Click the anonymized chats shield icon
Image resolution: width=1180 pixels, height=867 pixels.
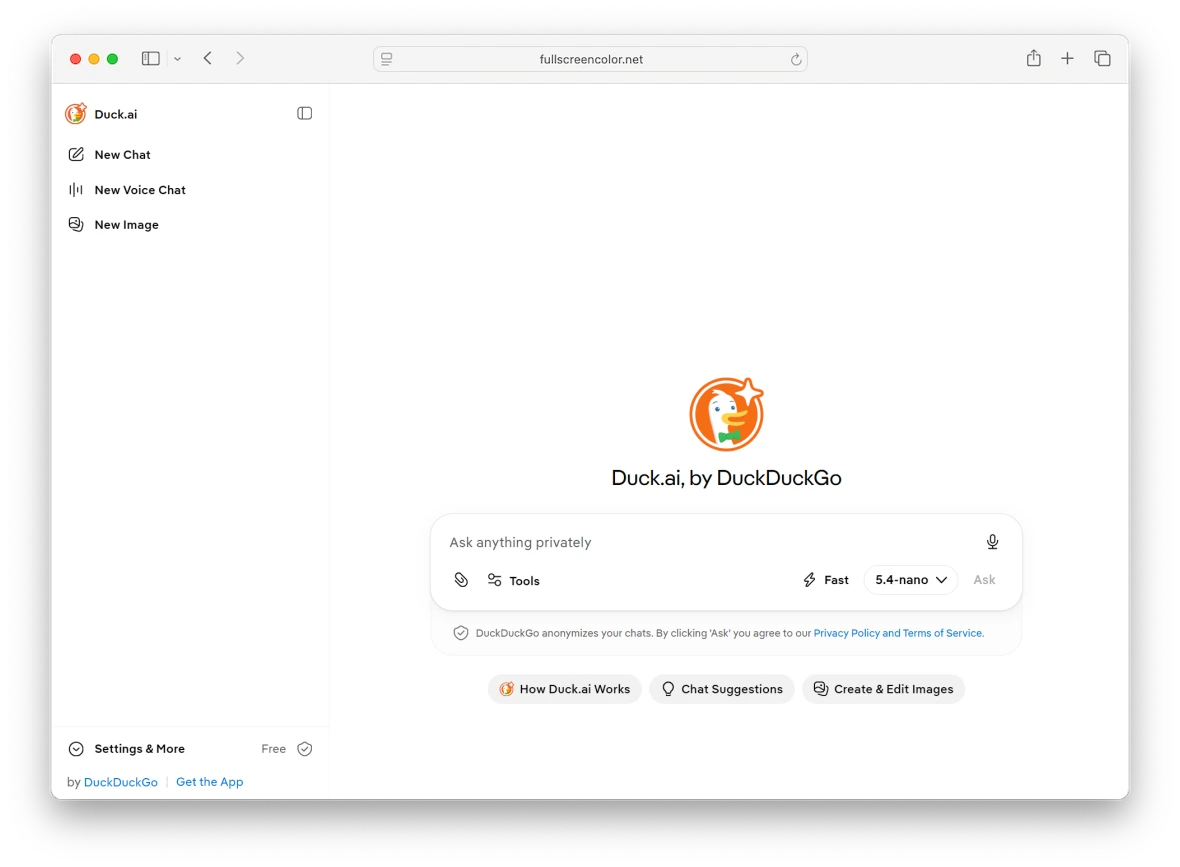[x=461, y=633]
